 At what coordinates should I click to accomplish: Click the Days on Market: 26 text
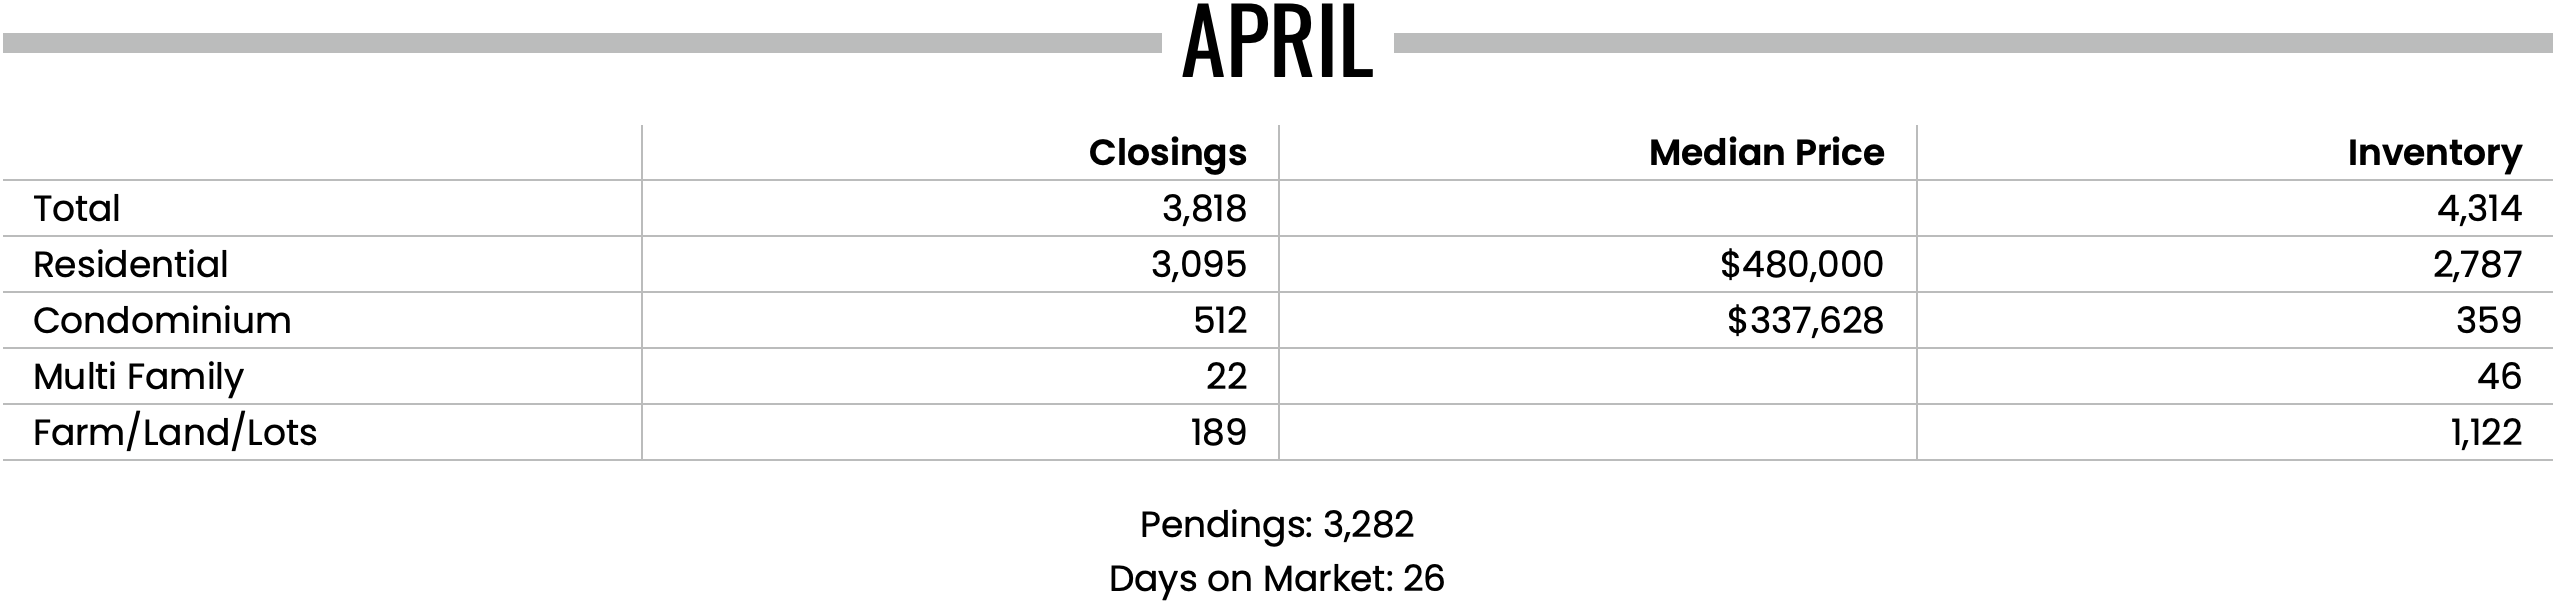1277,578
